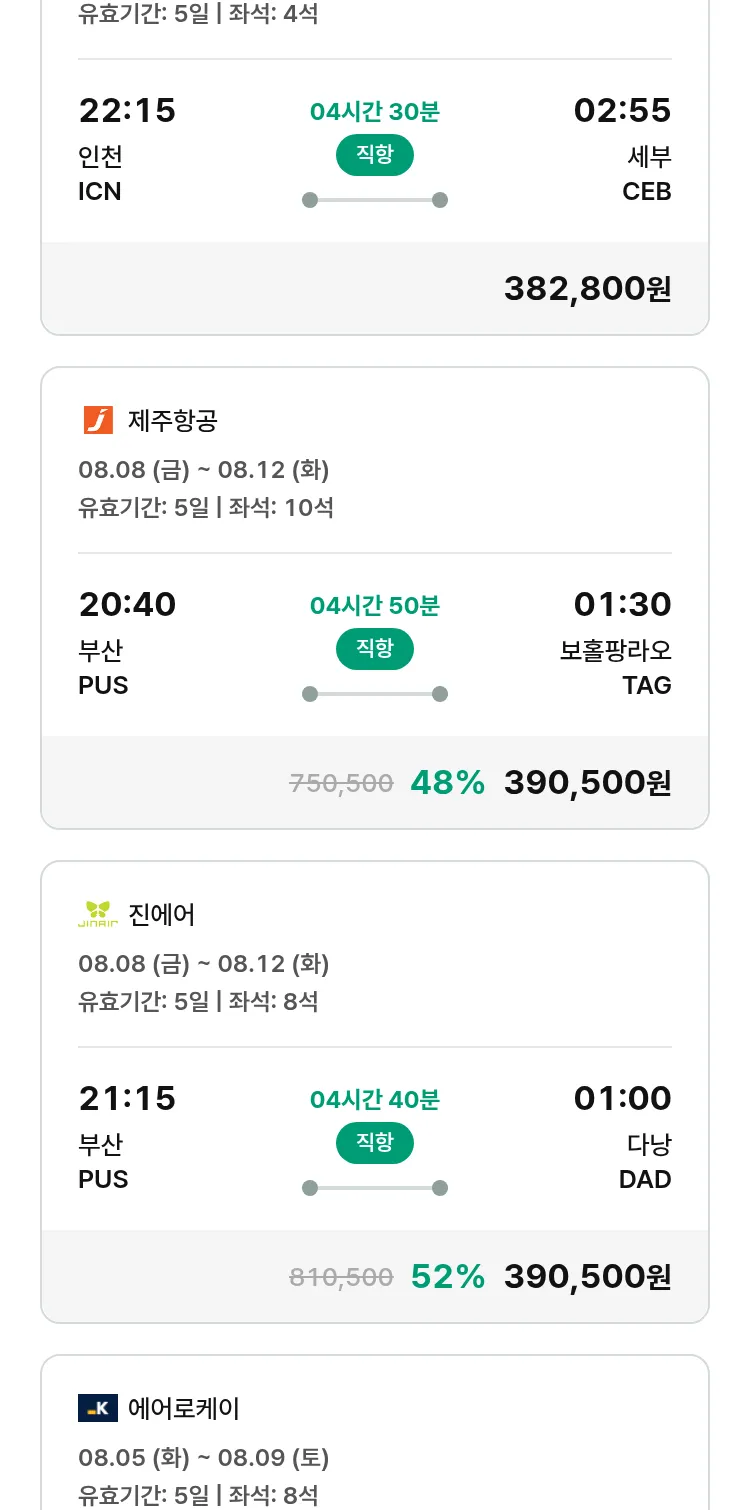
Task: Open the 제주항공 airline name
Action: 173,421
